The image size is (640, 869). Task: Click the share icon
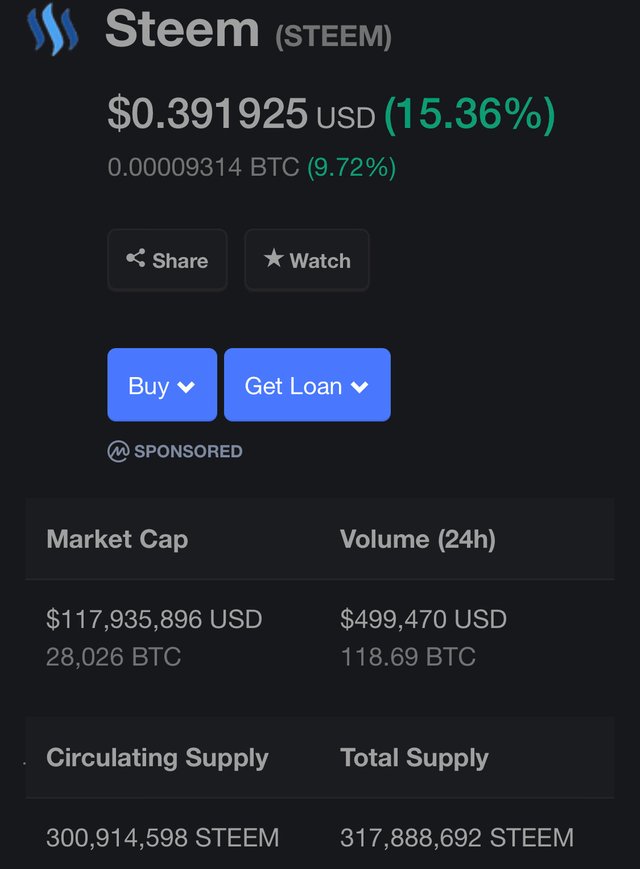[136, 258]
